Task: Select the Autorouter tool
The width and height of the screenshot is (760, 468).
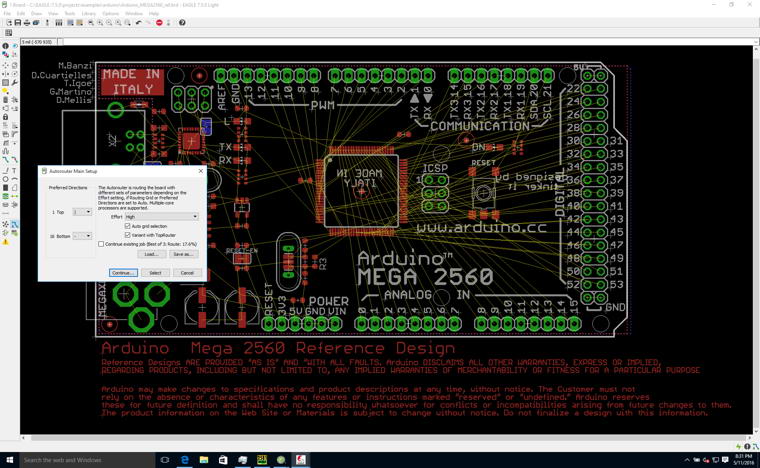Action: coord(15,224)
